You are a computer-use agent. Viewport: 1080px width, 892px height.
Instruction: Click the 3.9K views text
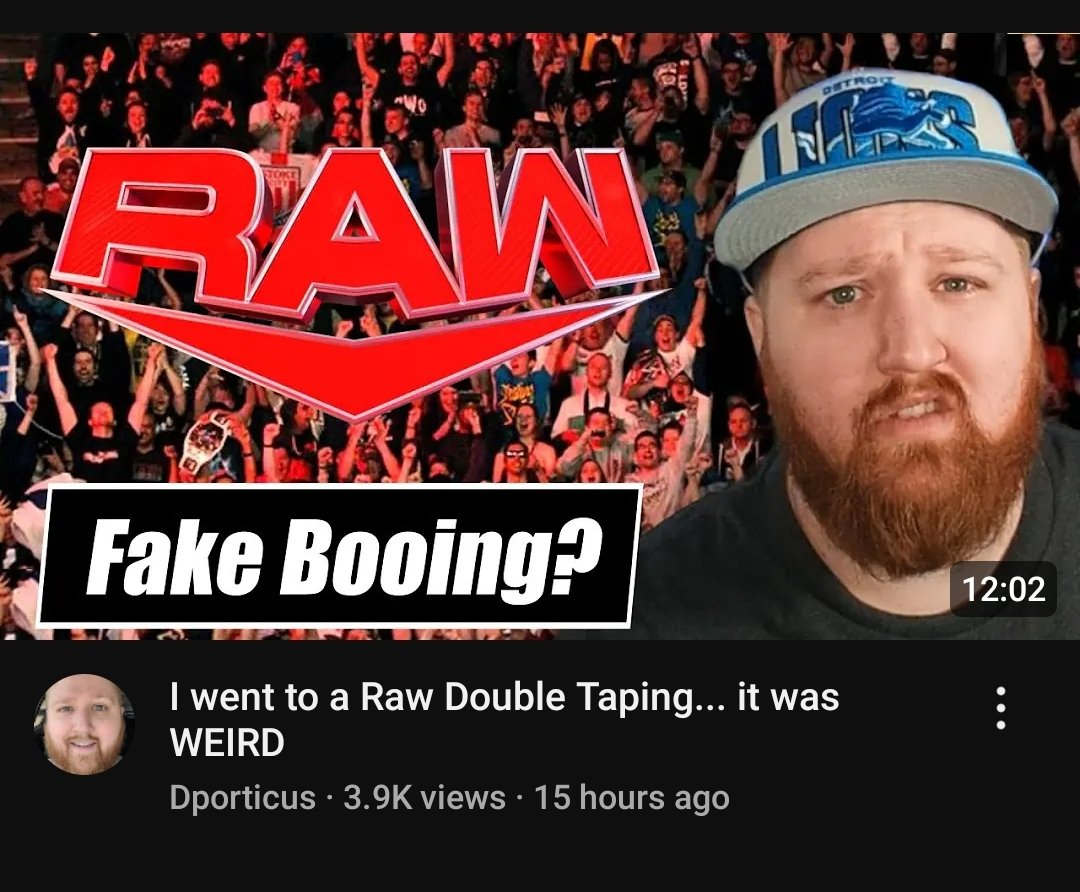click(x=424, y=798)
